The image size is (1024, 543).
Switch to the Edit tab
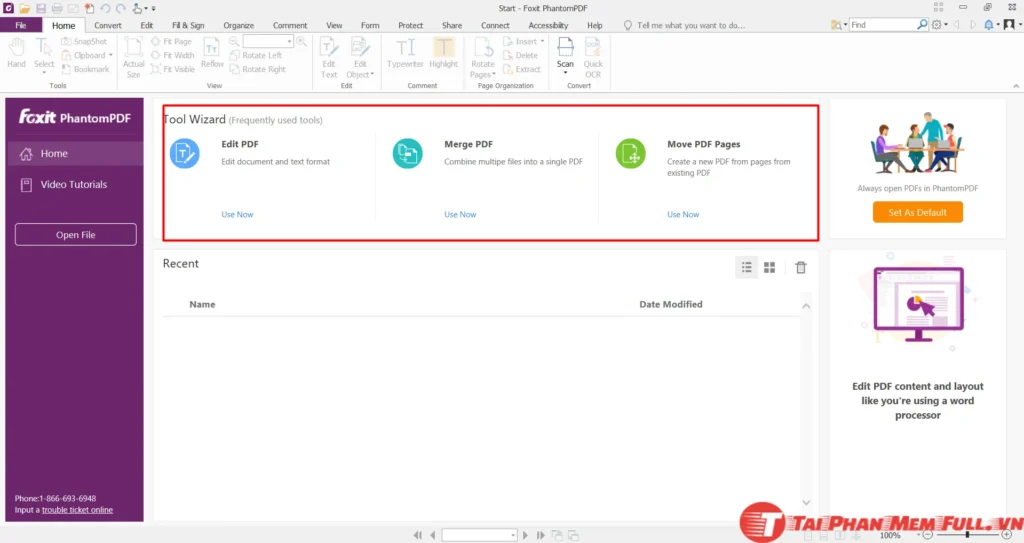(146, 25)
